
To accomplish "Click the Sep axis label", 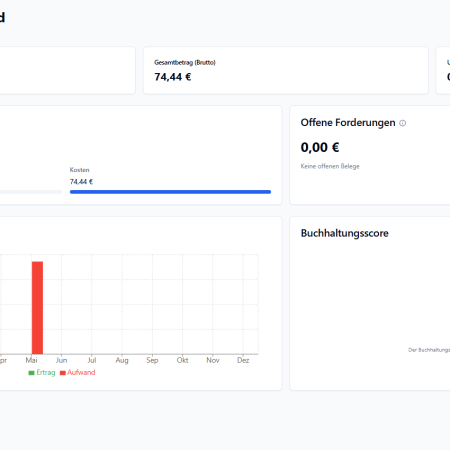I will 152,360.
